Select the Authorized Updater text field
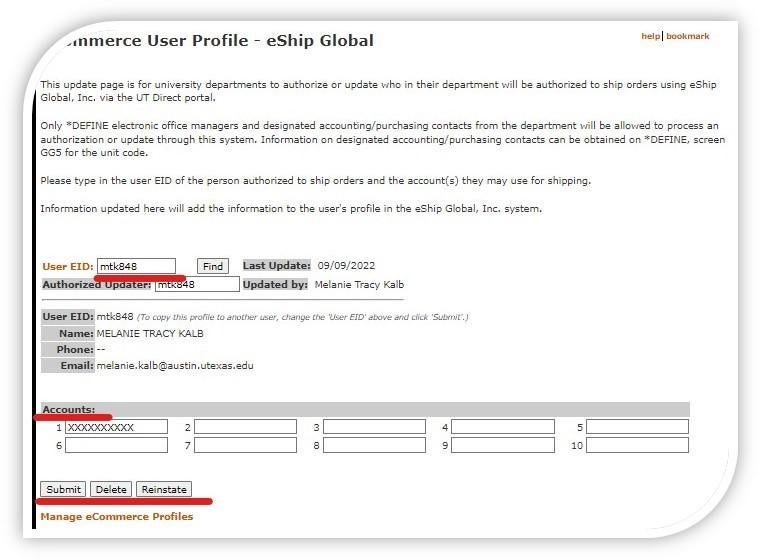The image size is (760, 560). (x=197, y=285)
